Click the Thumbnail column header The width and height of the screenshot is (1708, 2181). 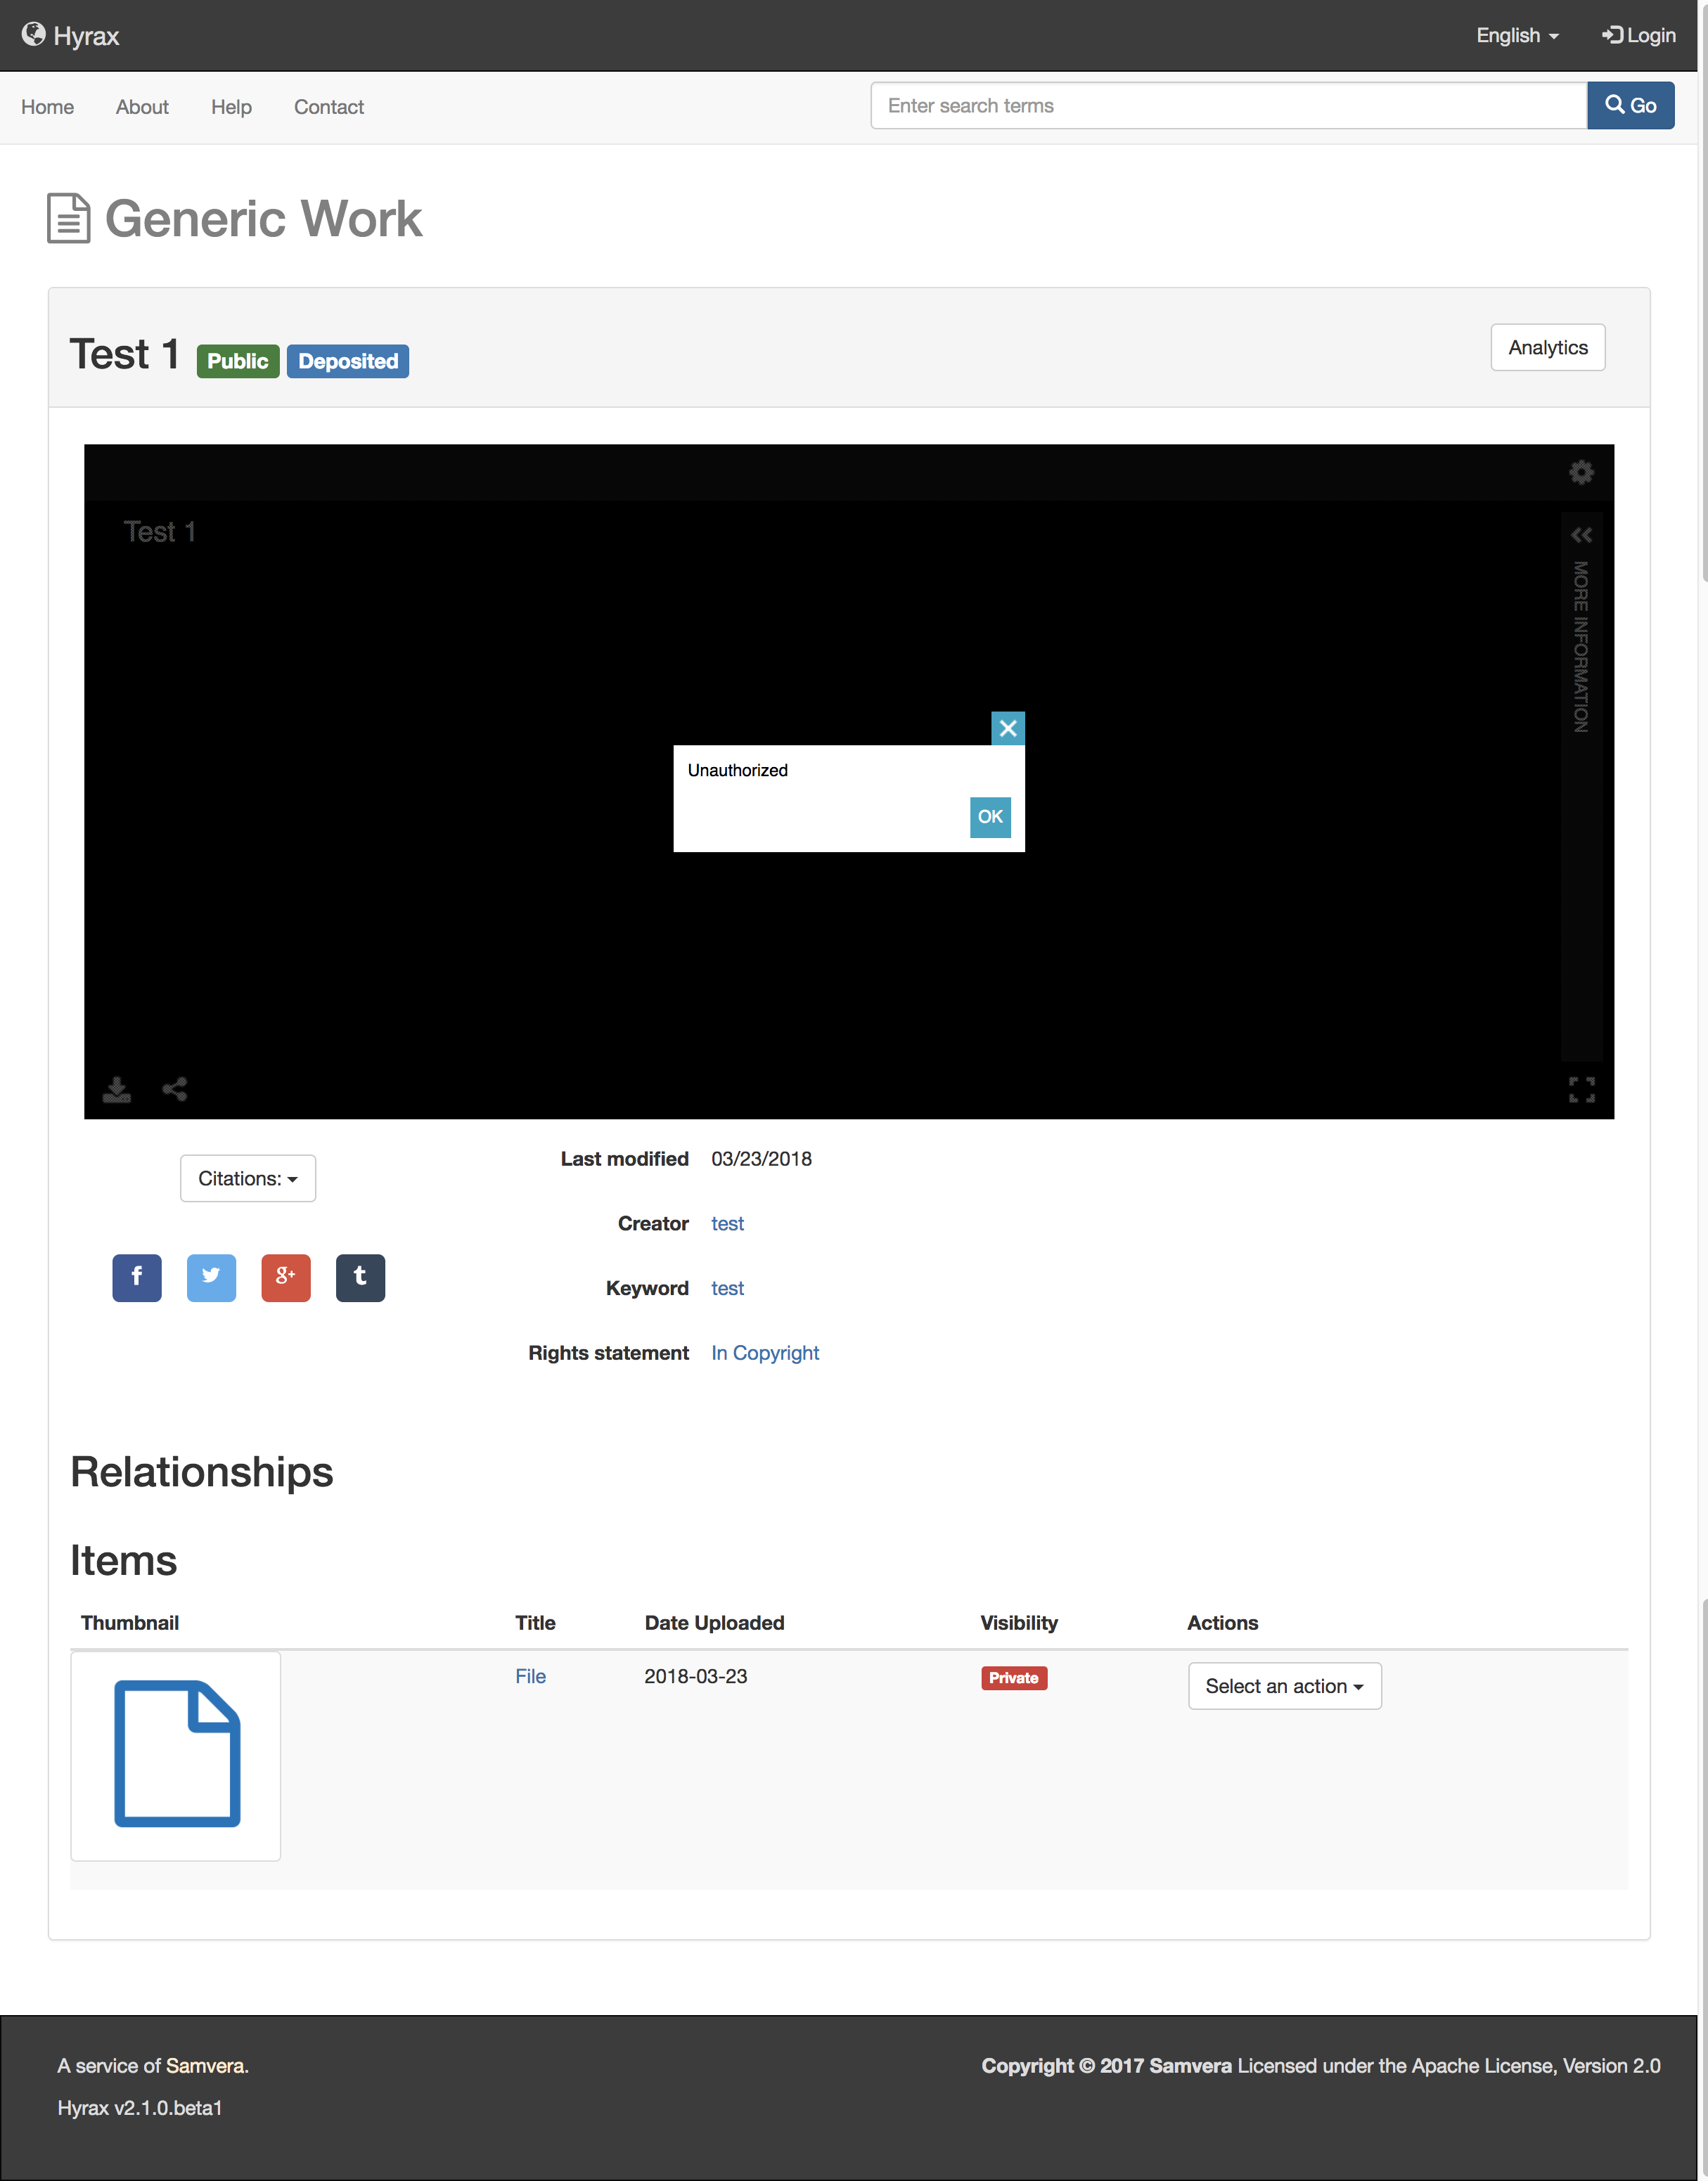click(130, 1623)
